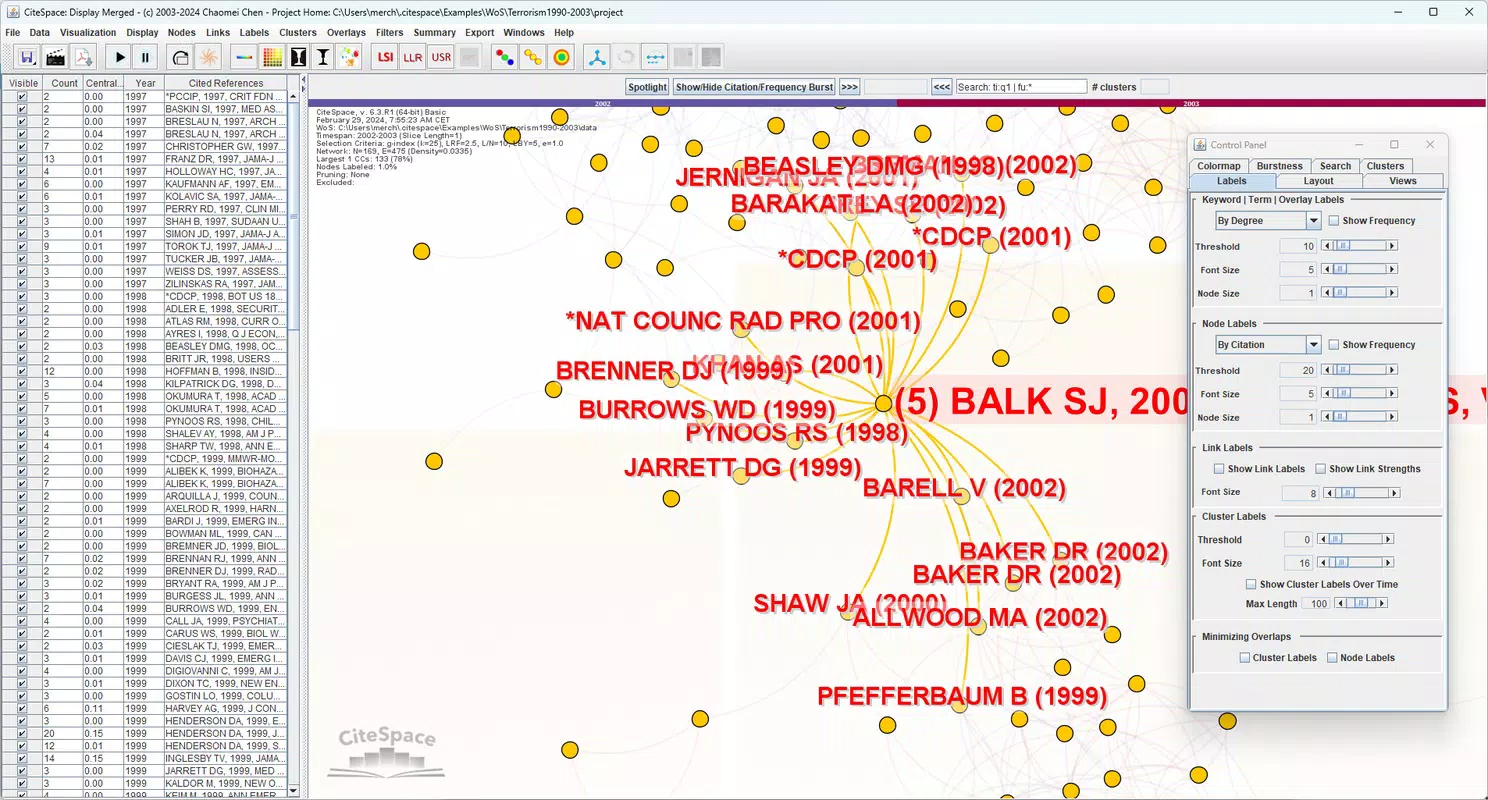Open the Colormap tab

click(x=1219, y=166)
